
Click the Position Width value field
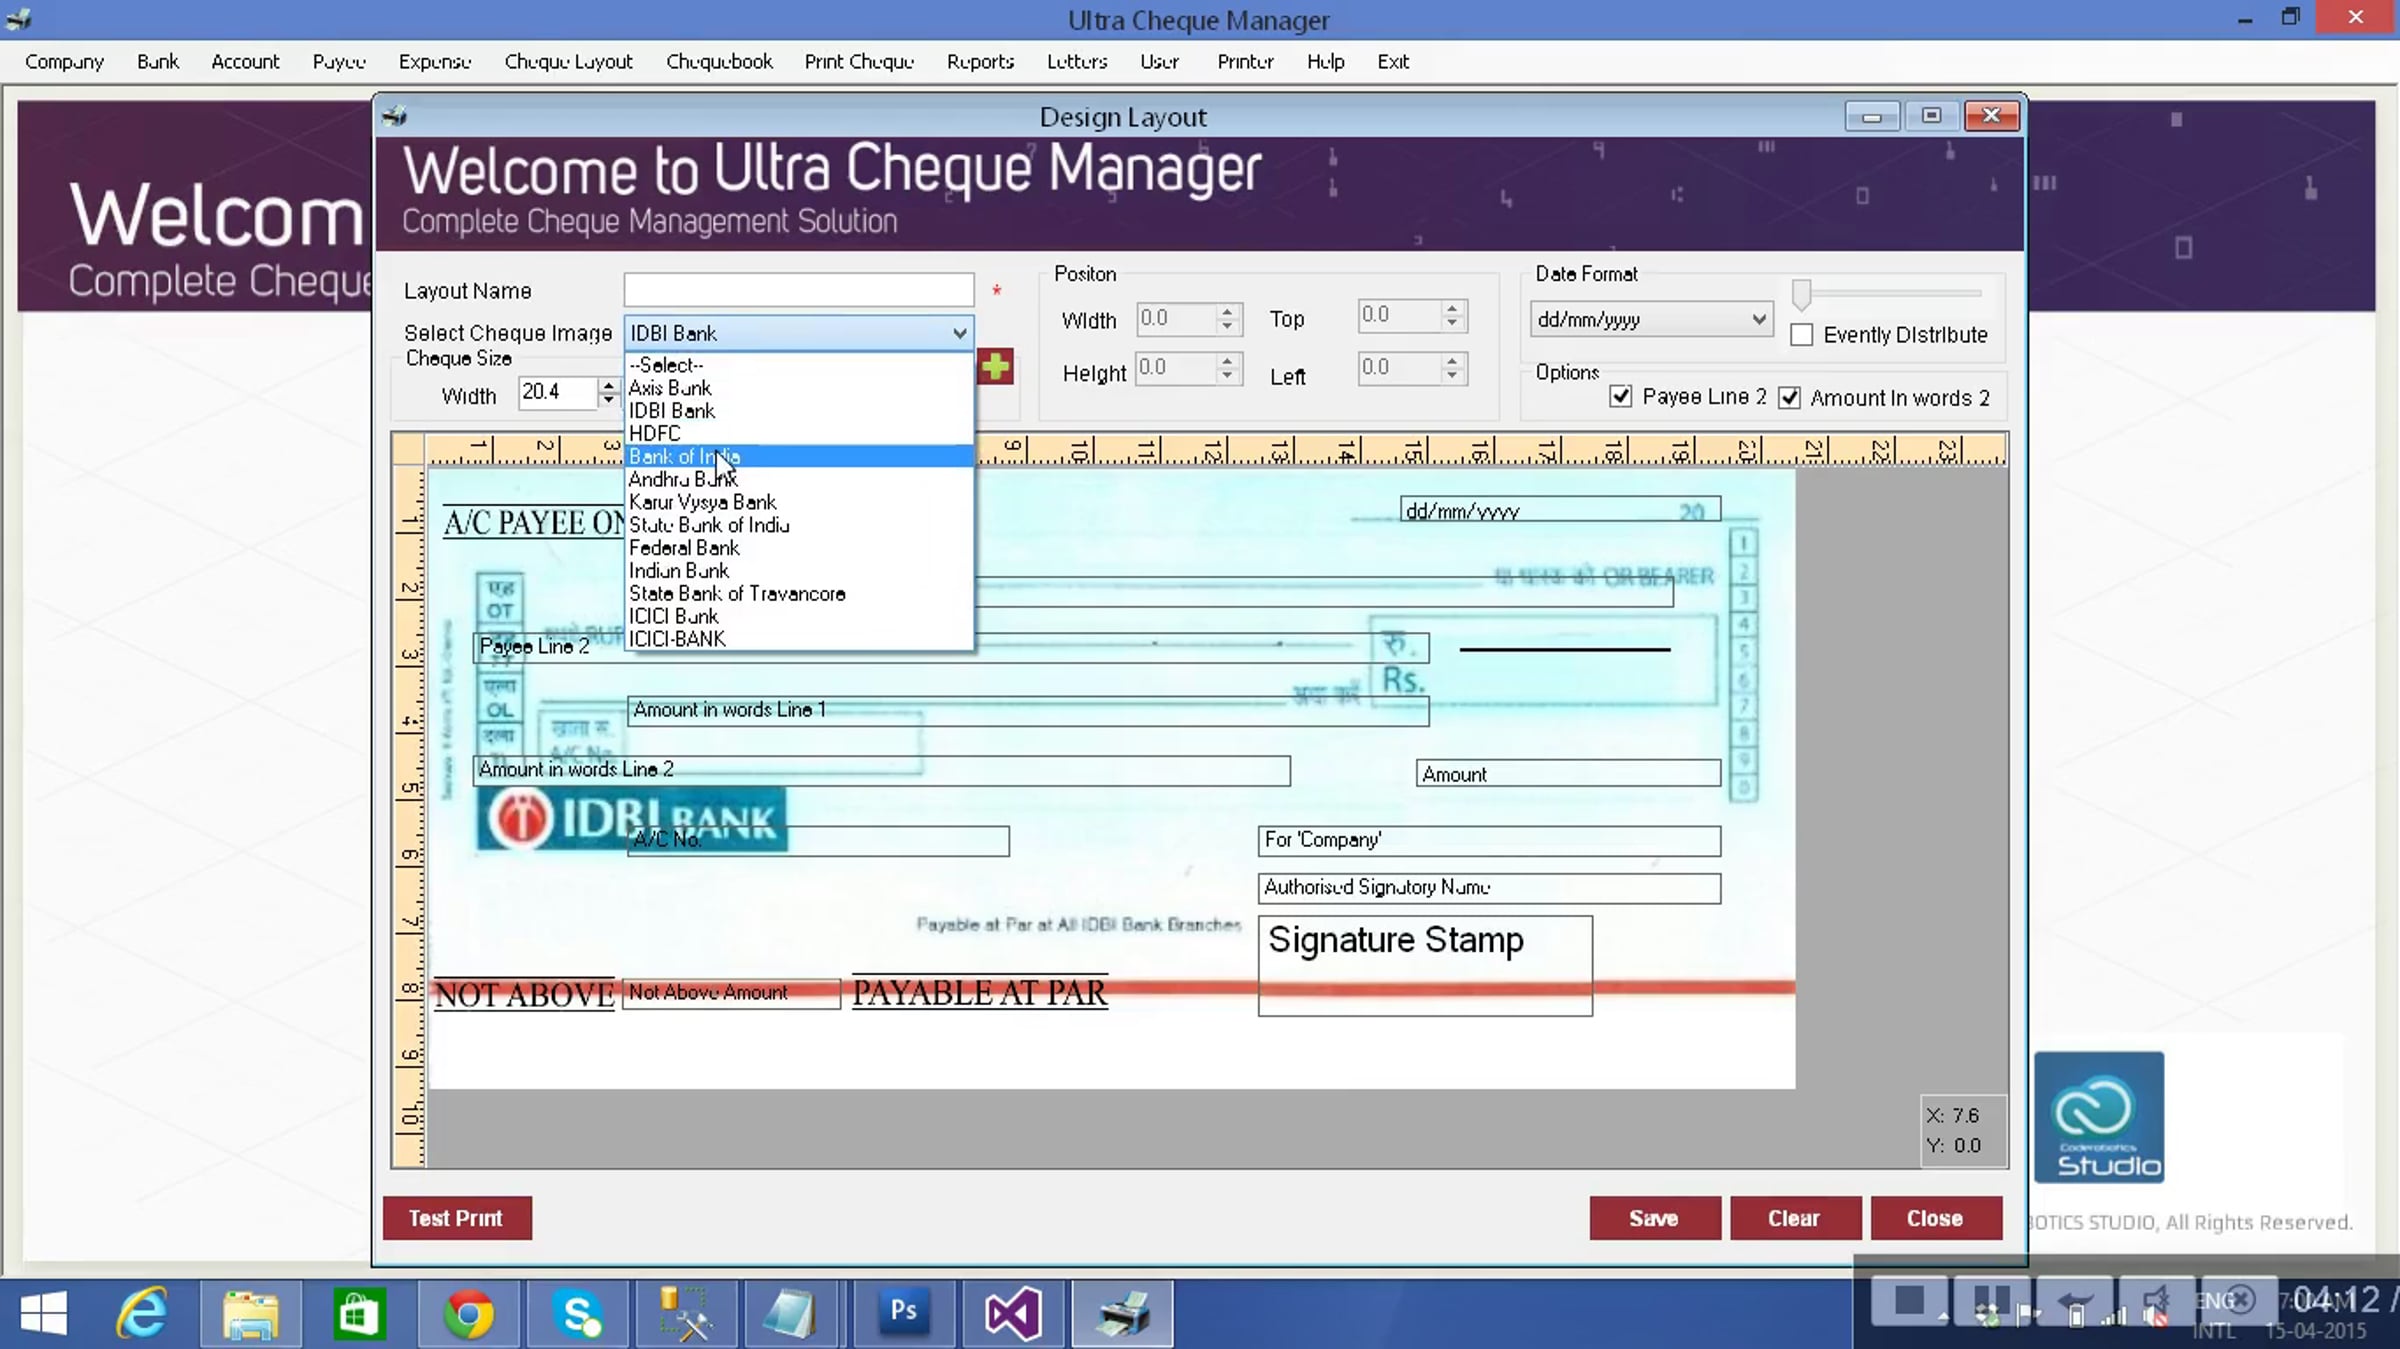(x=1176, y=319)
